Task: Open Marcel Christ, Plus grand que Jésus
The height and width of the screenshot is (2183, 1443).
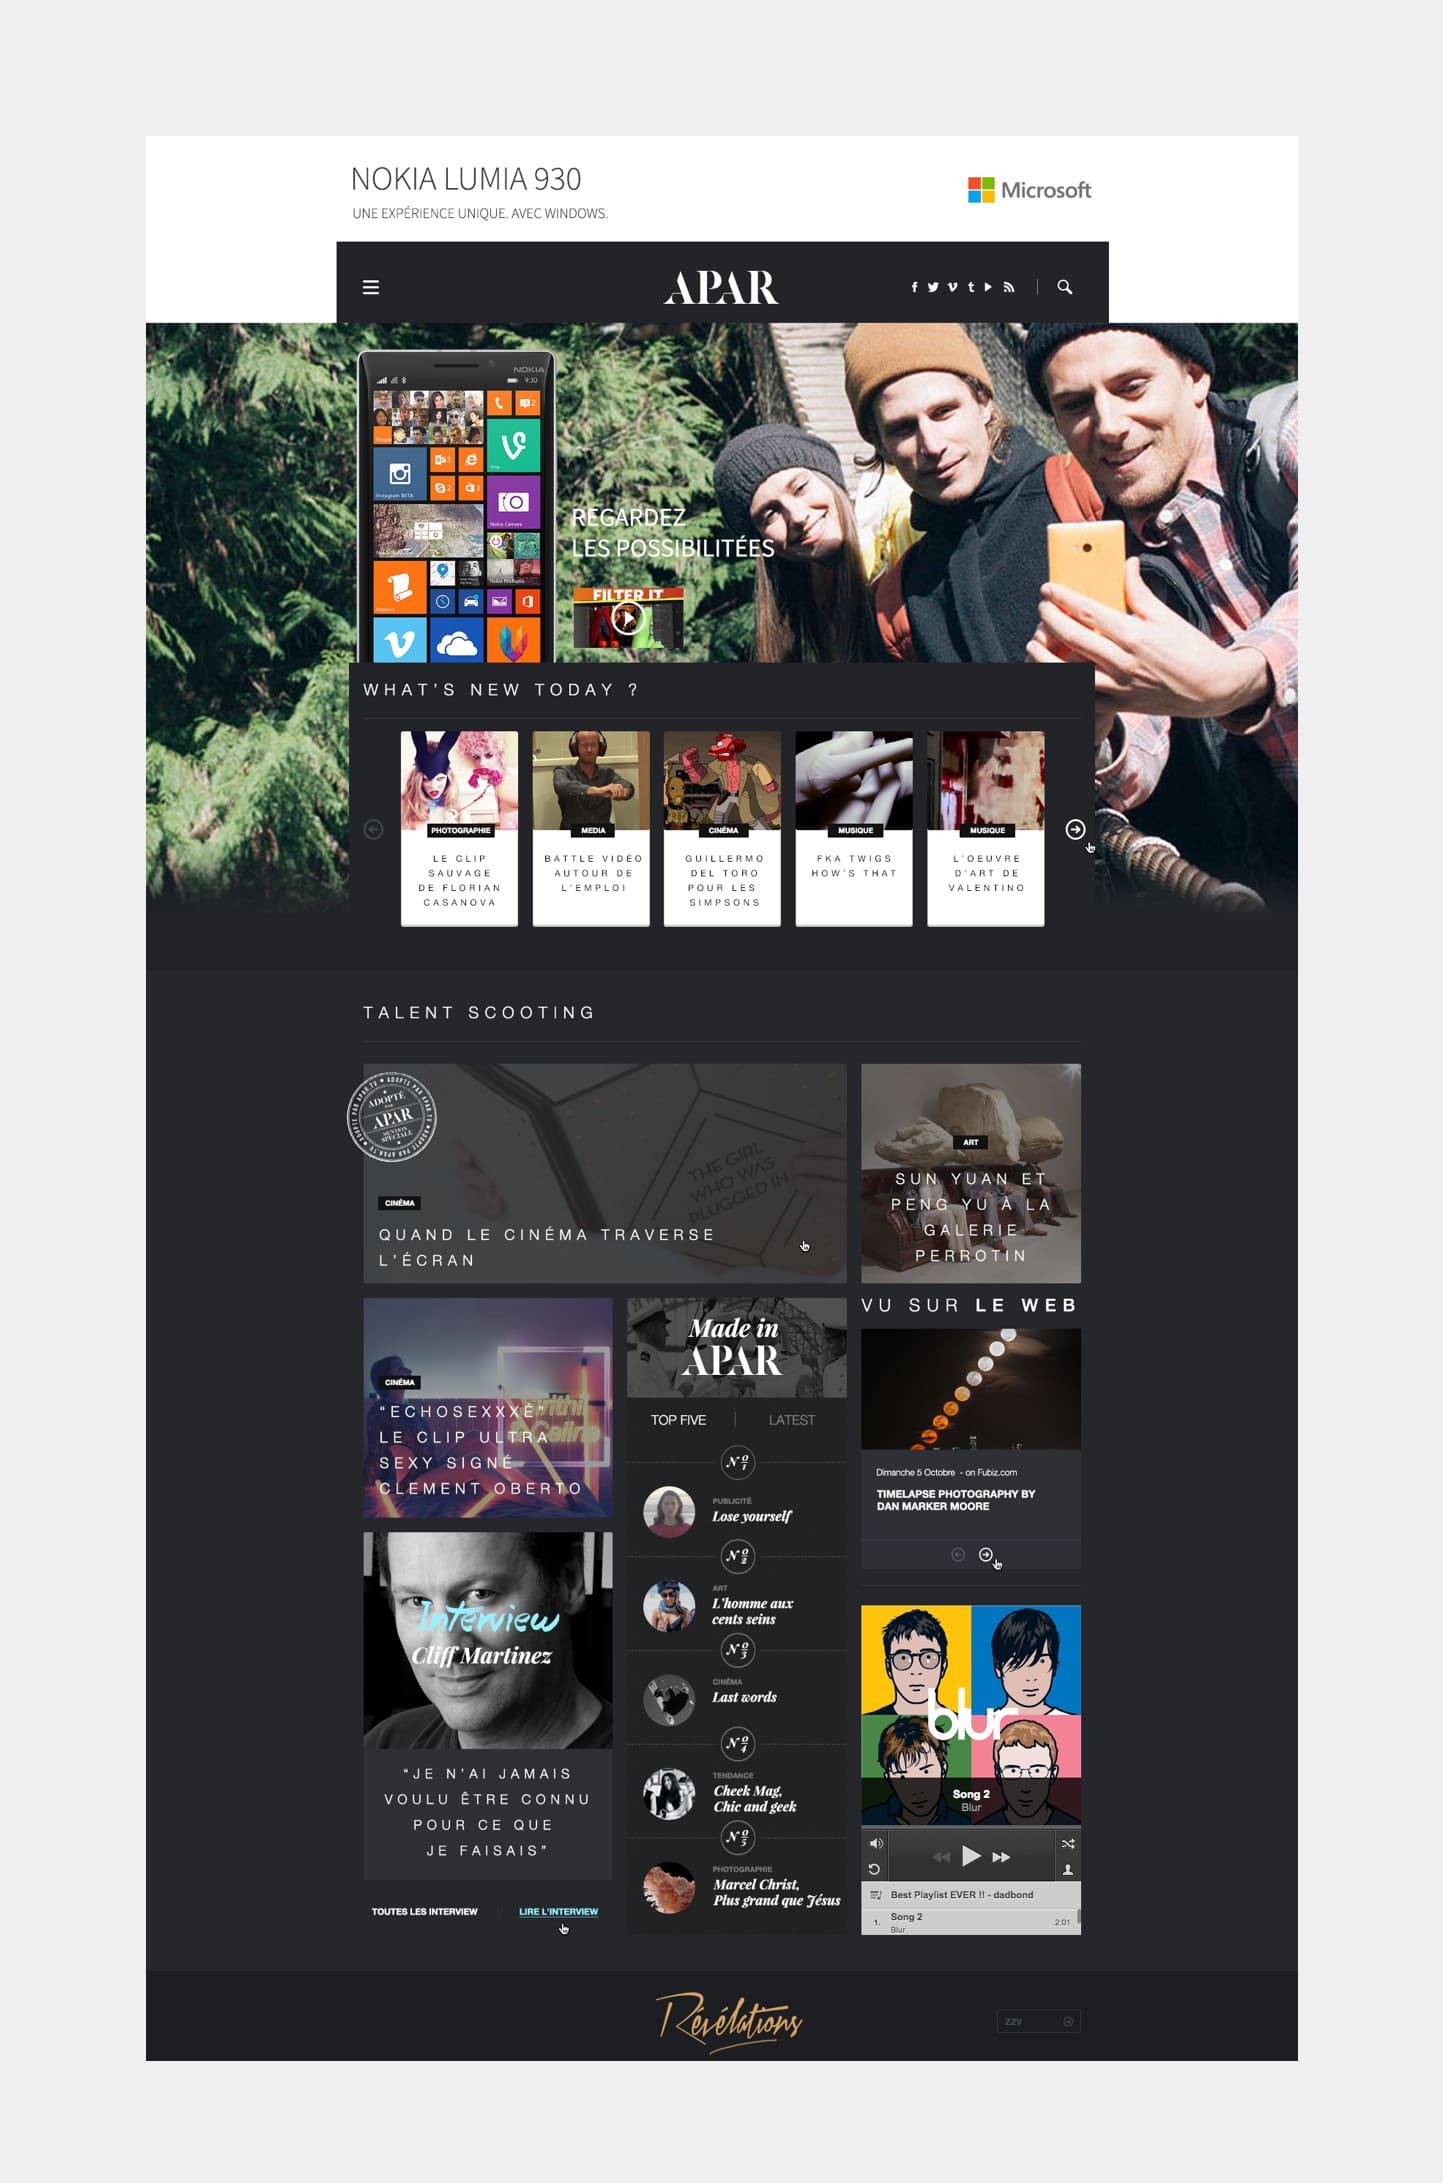Action: [776, 1892]
